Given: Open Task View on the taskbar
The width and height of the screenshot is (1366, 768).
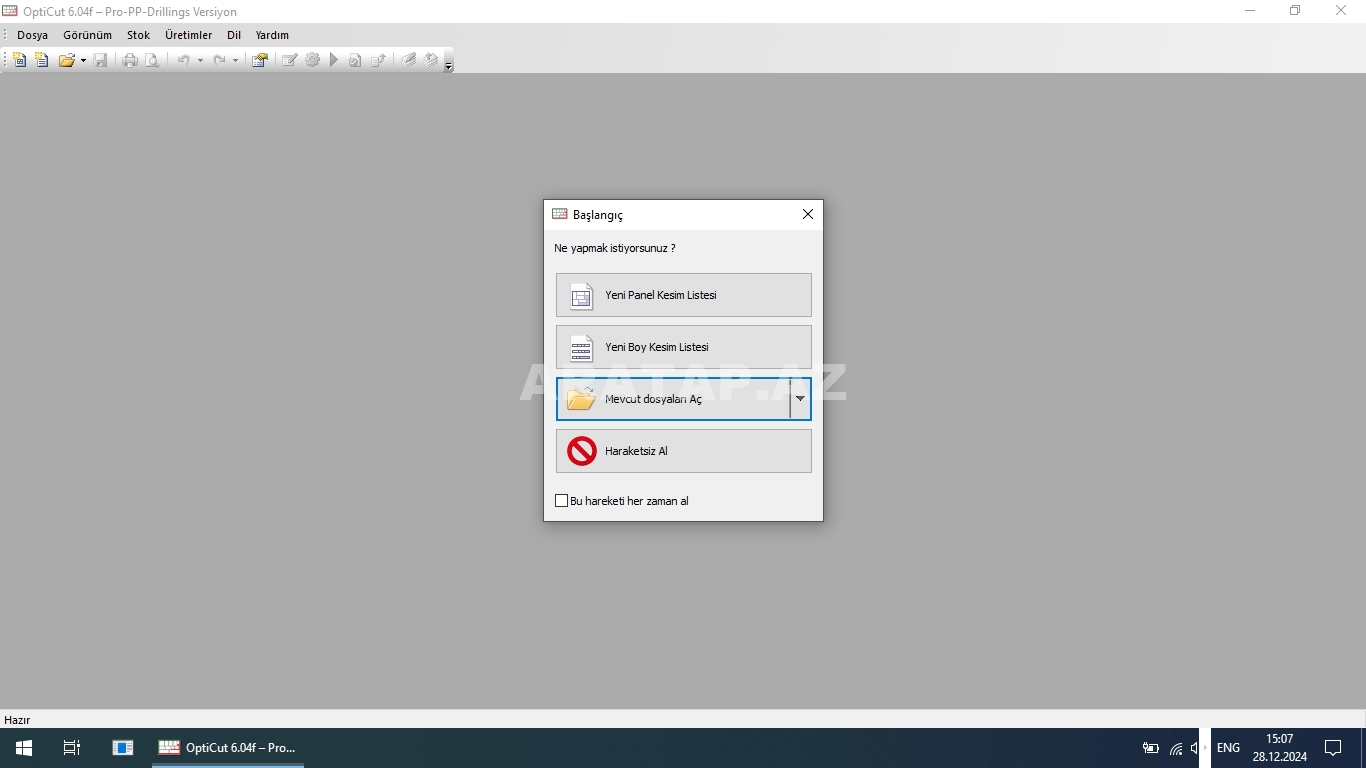Looking at the screenshot, I should 72,748.
